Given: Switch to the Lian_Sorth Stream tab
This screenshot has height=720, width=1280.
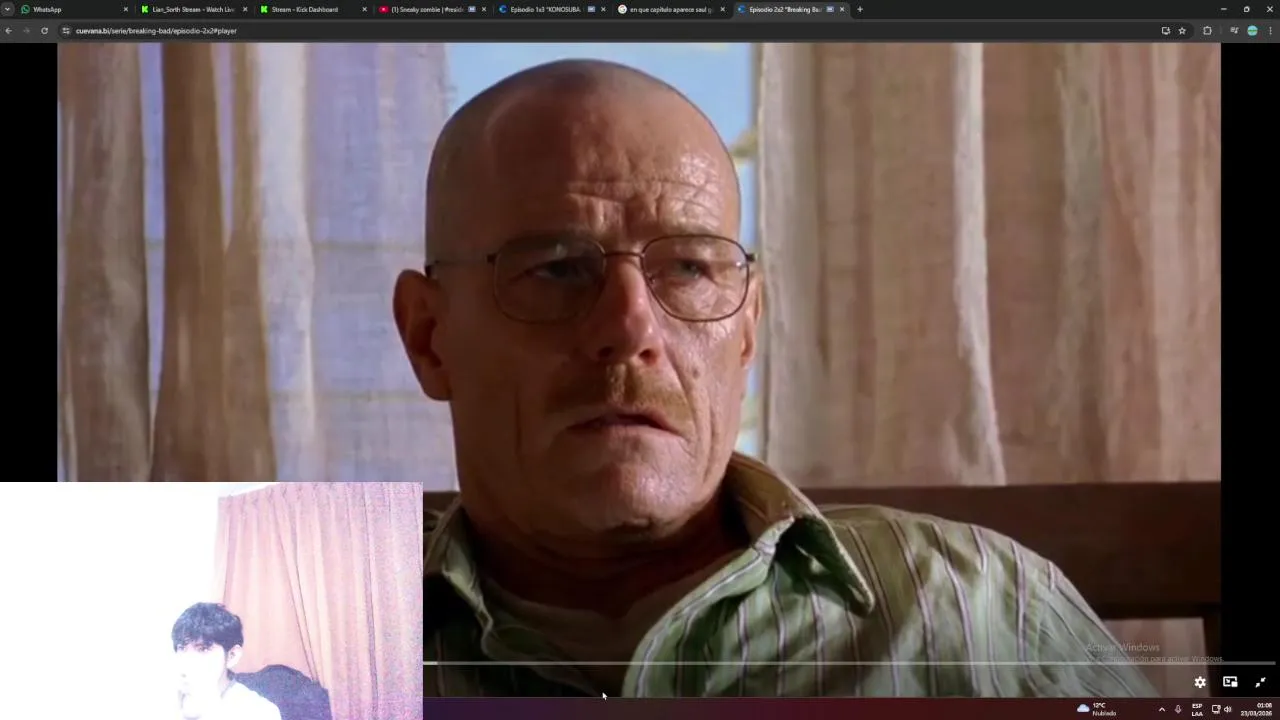Looking at the screenshot, I should click(x=192, y=9).
